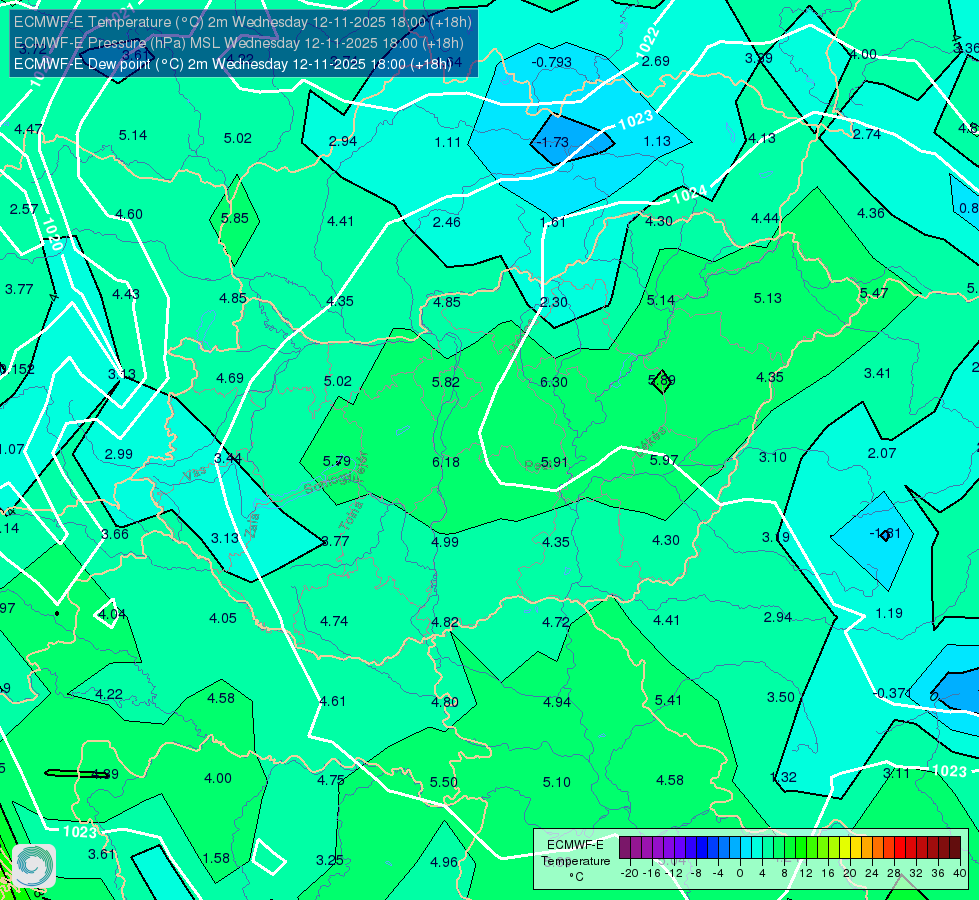
Task: Click the 5.50 temperature value
Action: tap(443, 783)
